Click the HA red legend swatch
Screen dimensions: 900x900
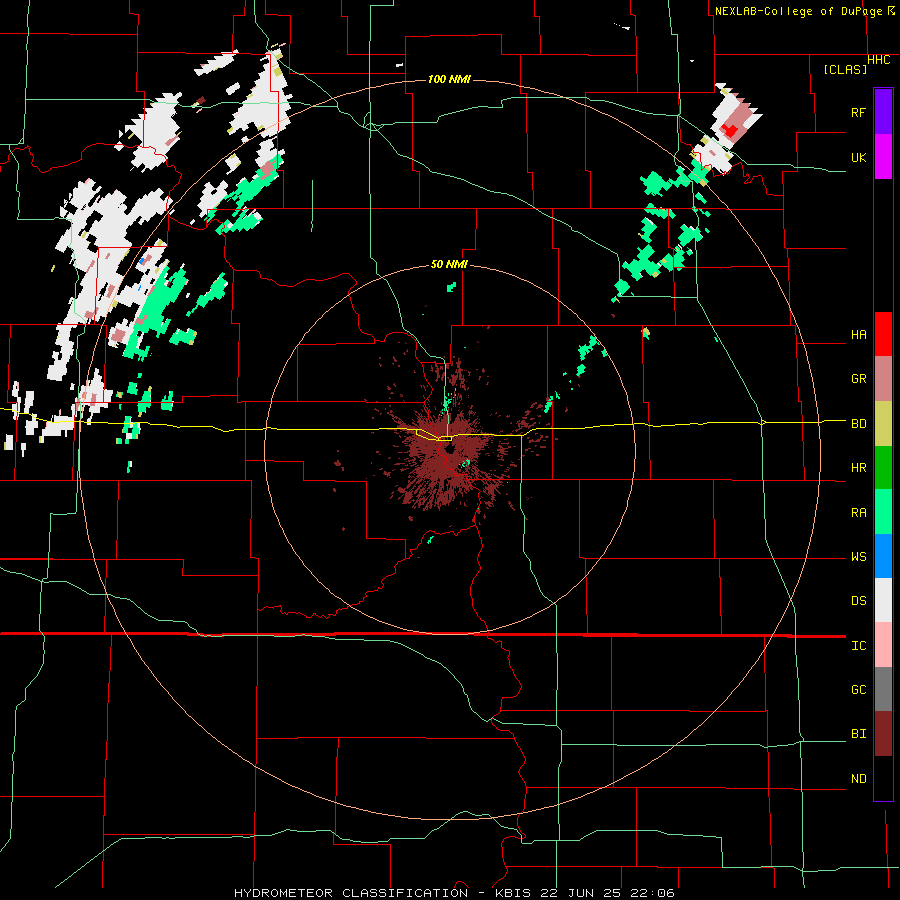coord(883,334)
